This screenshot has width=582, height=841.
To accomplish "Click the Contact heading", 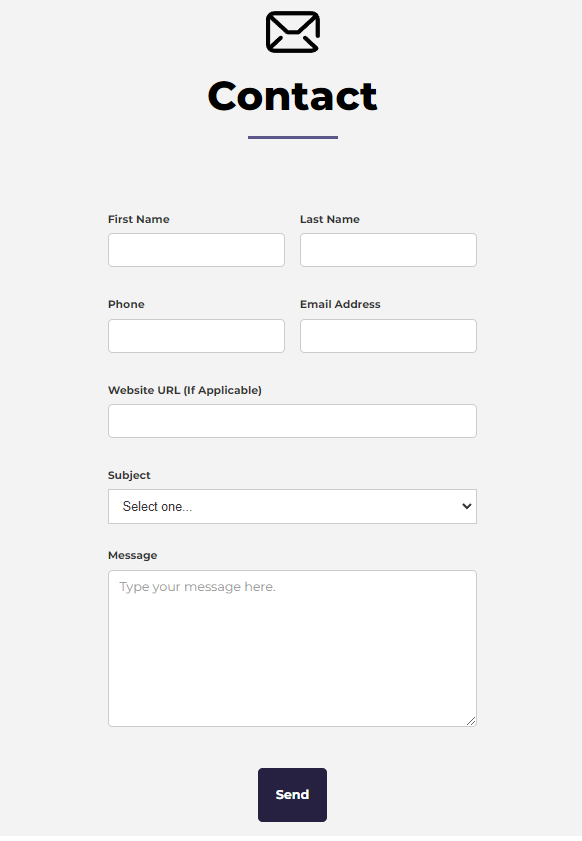I will 292,97.
